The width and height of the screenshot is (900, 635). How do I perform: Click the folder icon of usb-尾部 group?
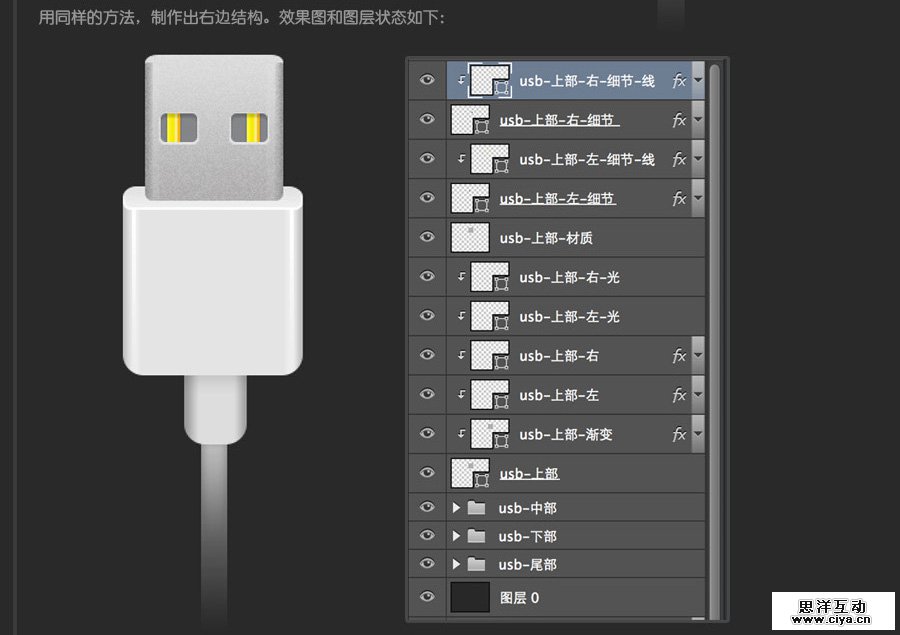point(474,564)
